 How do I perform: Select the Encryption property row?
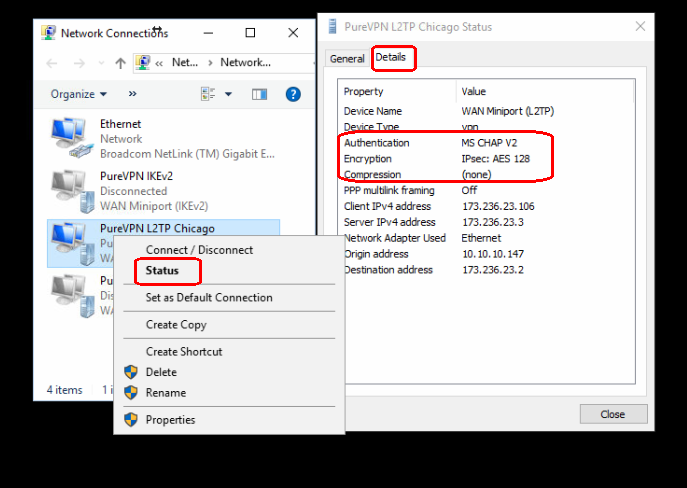[x=486, y=159]
